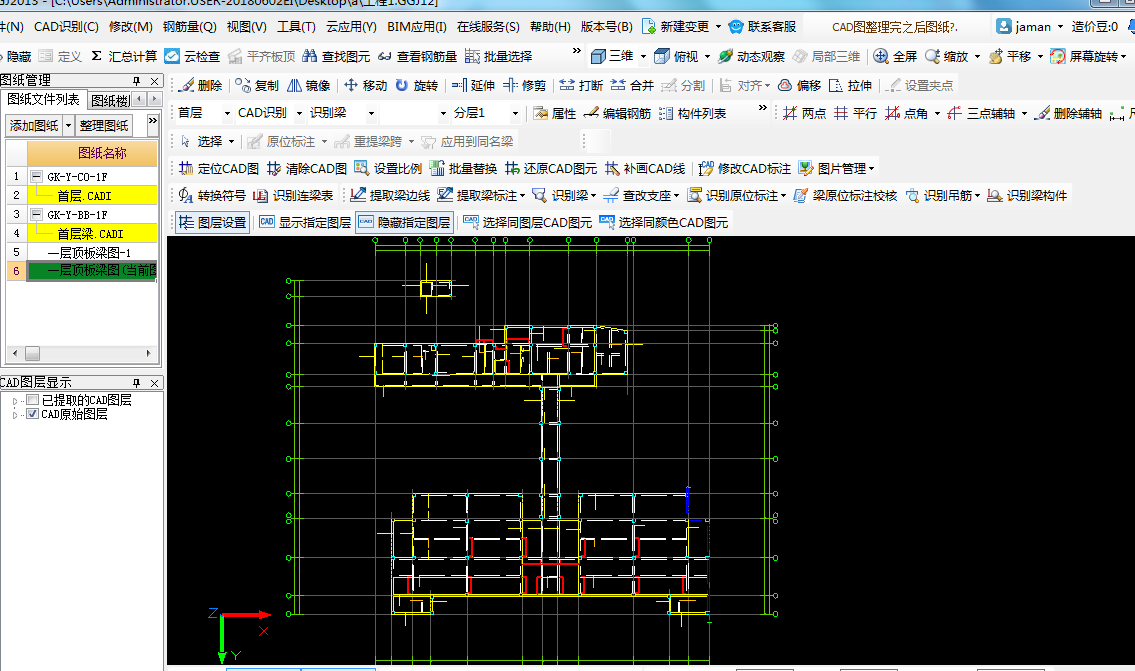Uncheck the CAD原始图层 checkbox
The height and width of the screenshot is (671, 1135).
click(x=33, y=414)
